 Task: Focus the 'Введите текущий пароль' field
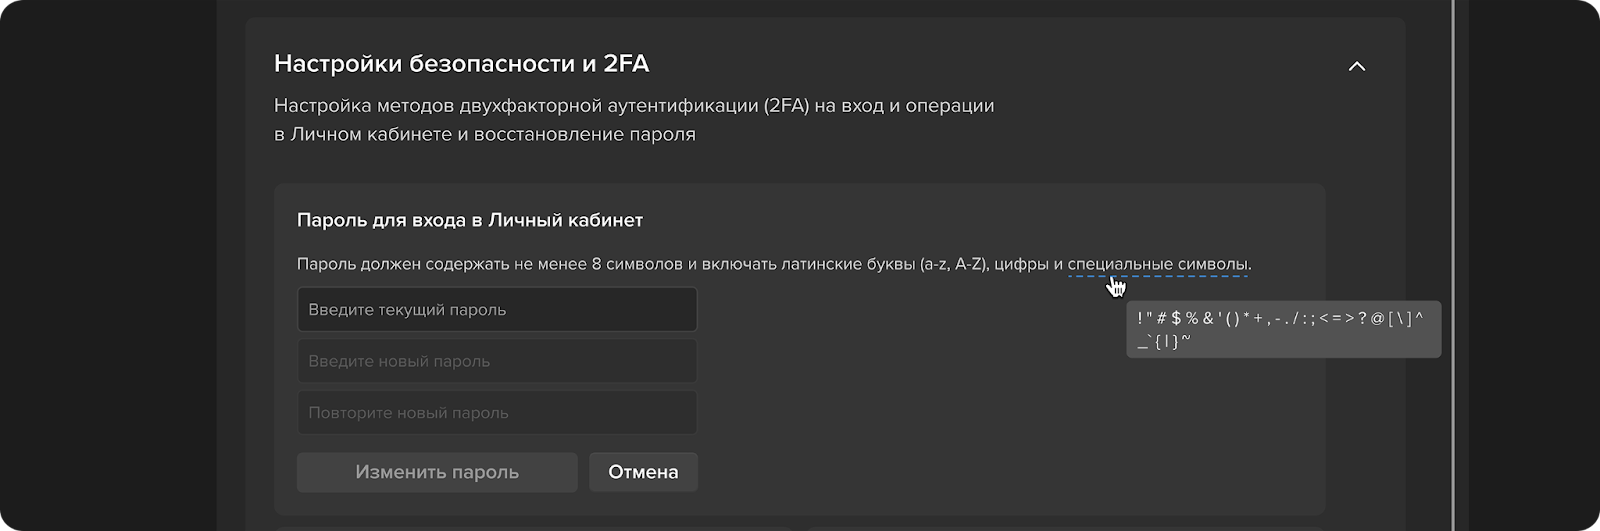497,310
